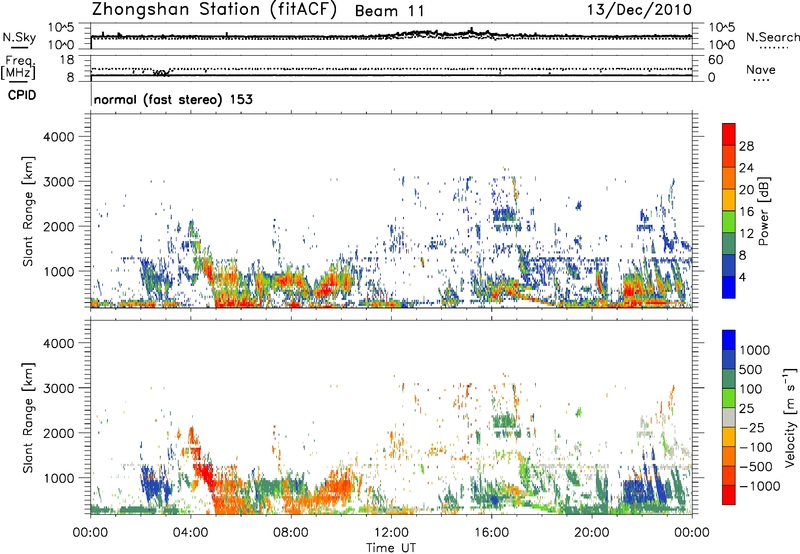Click the noise bump near 15:00 in N.Sky trace
Image resolution: width=800 pixels, height=554 pixels.
472,32
